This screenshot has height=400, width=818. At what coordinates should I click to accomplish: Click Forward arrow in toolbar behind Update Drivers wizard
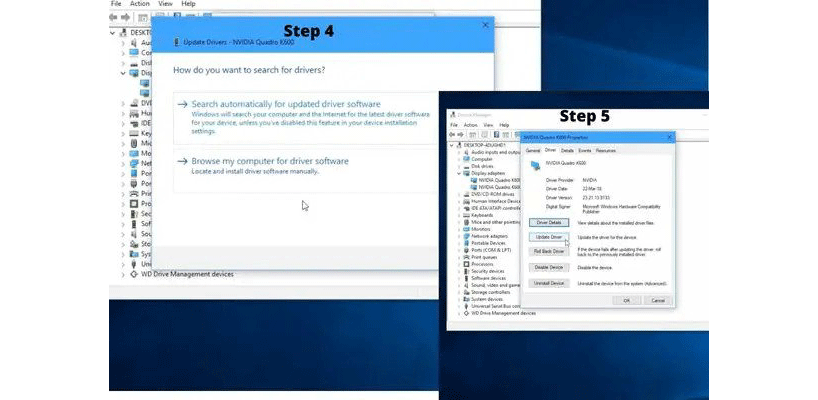point(125,17)
